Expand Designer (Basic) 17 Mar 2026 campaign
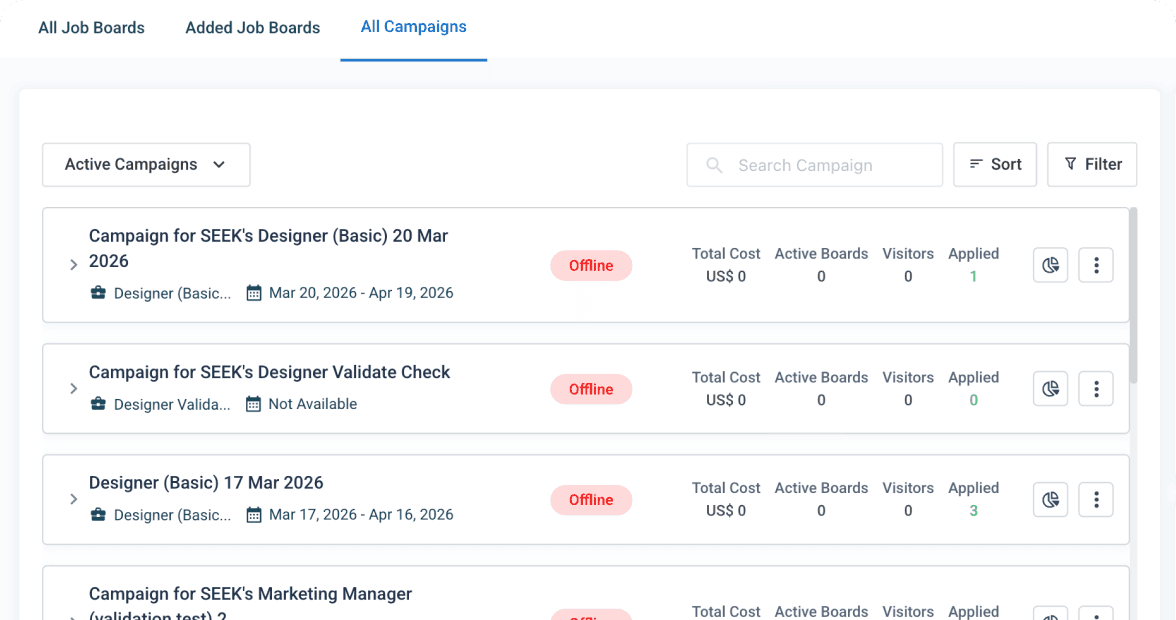The height and width of the screenshot is (620, 1176). tap(74, 499)
